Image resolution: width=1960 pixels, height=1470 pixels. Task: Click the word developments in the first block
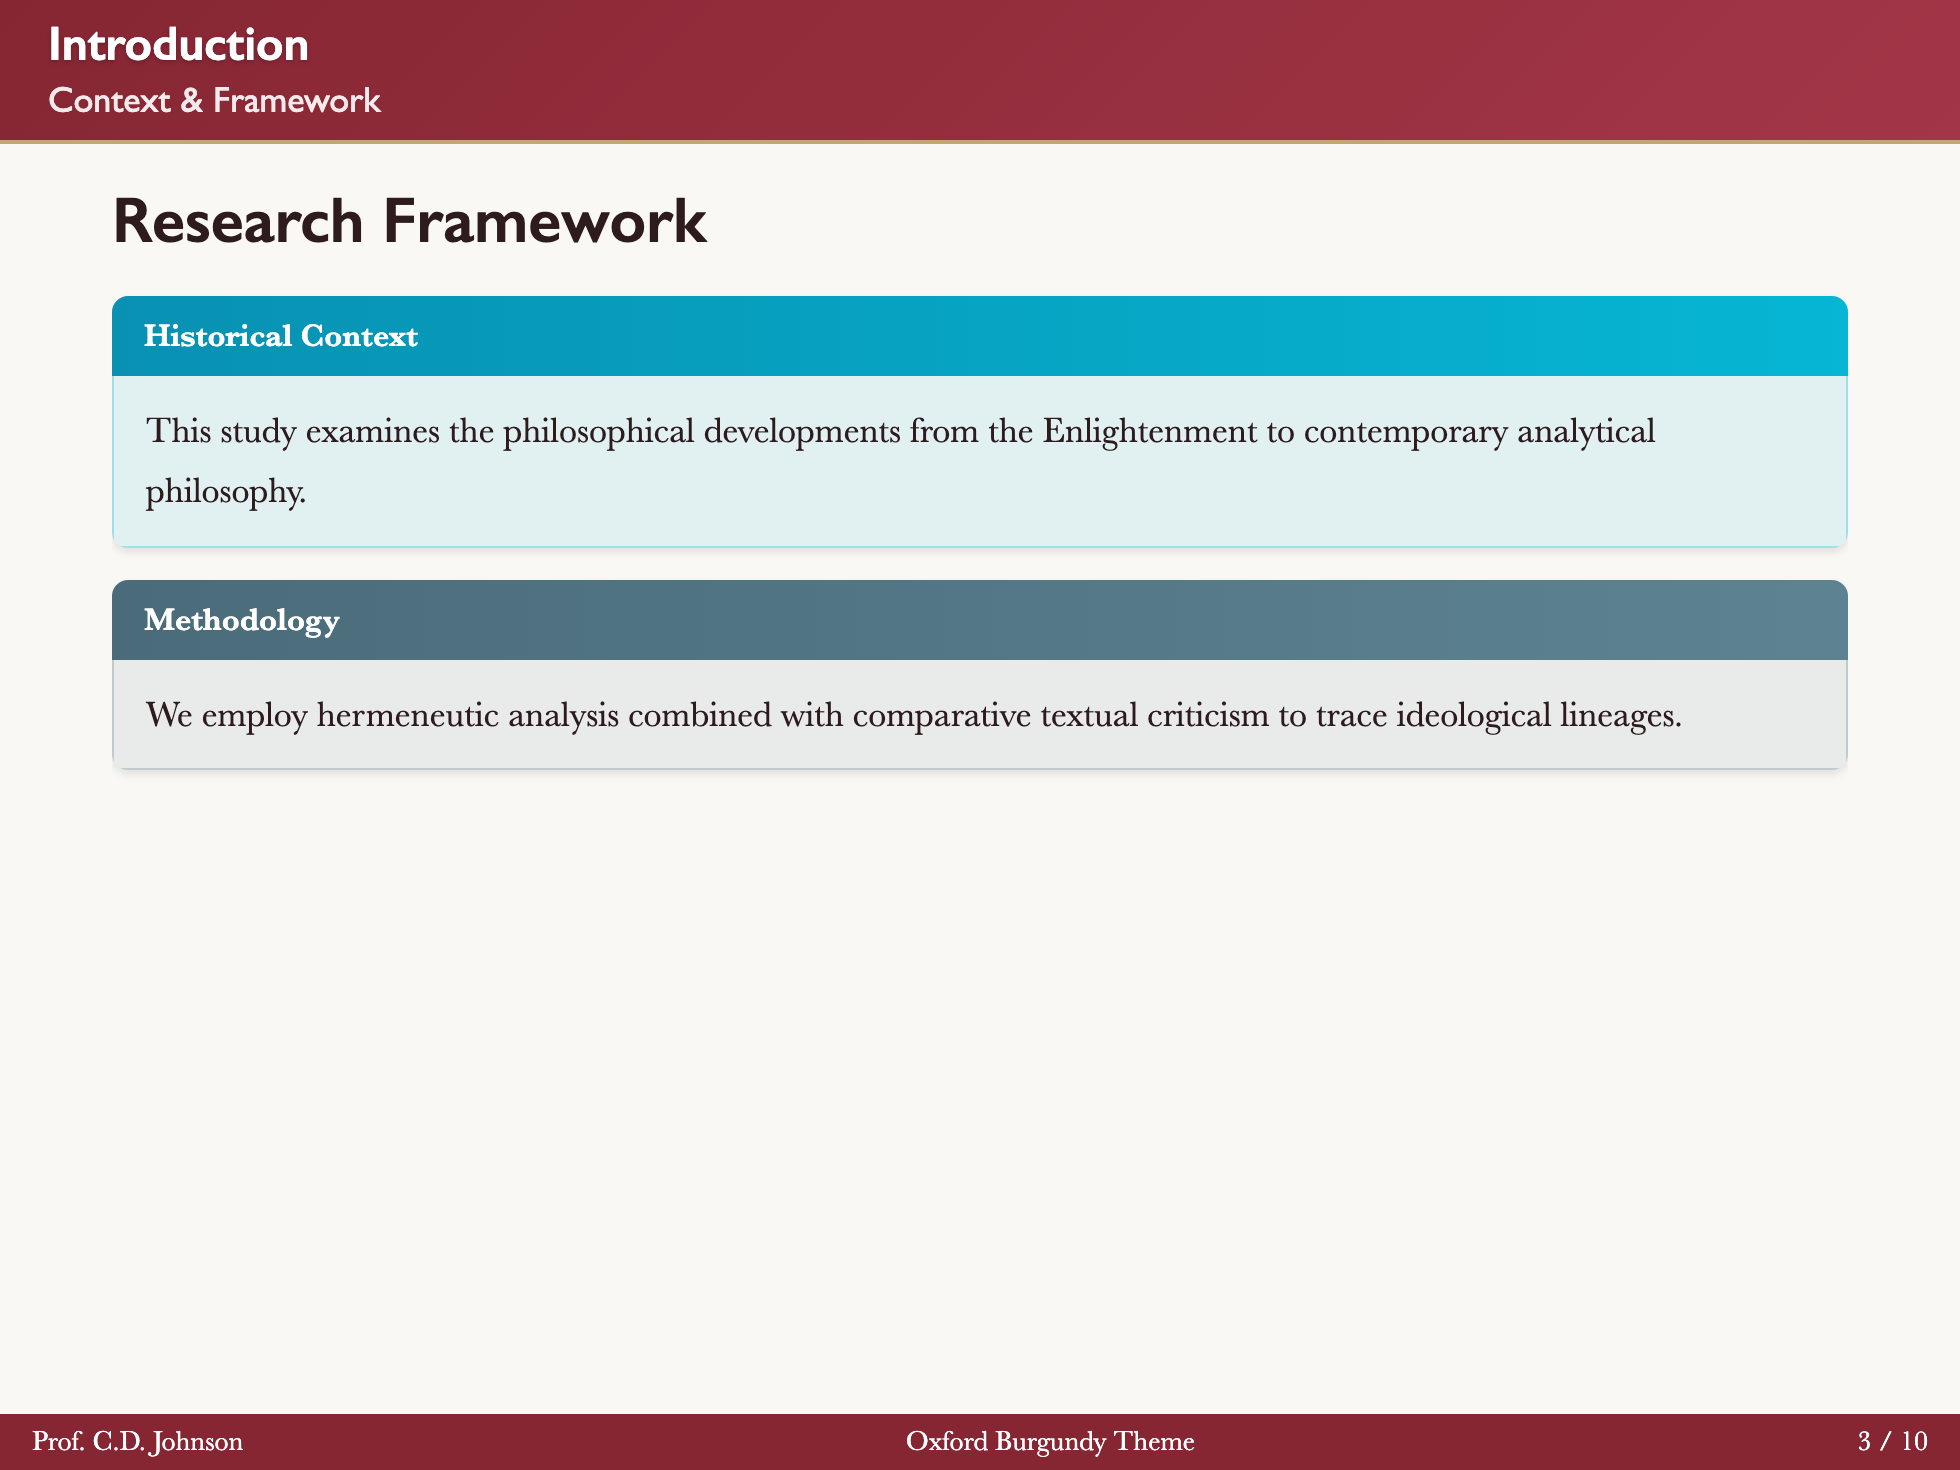coord(802,431)
